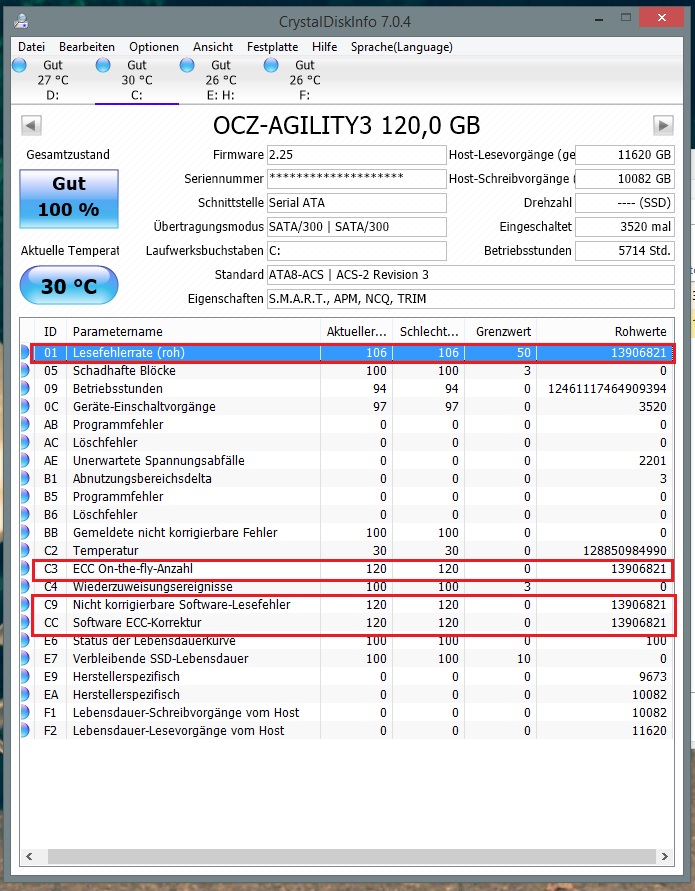This screenshot has width=695, height=891.
Task: Select the Lesefehlerrate (roh) row
Action: click(x=347, y=352)
